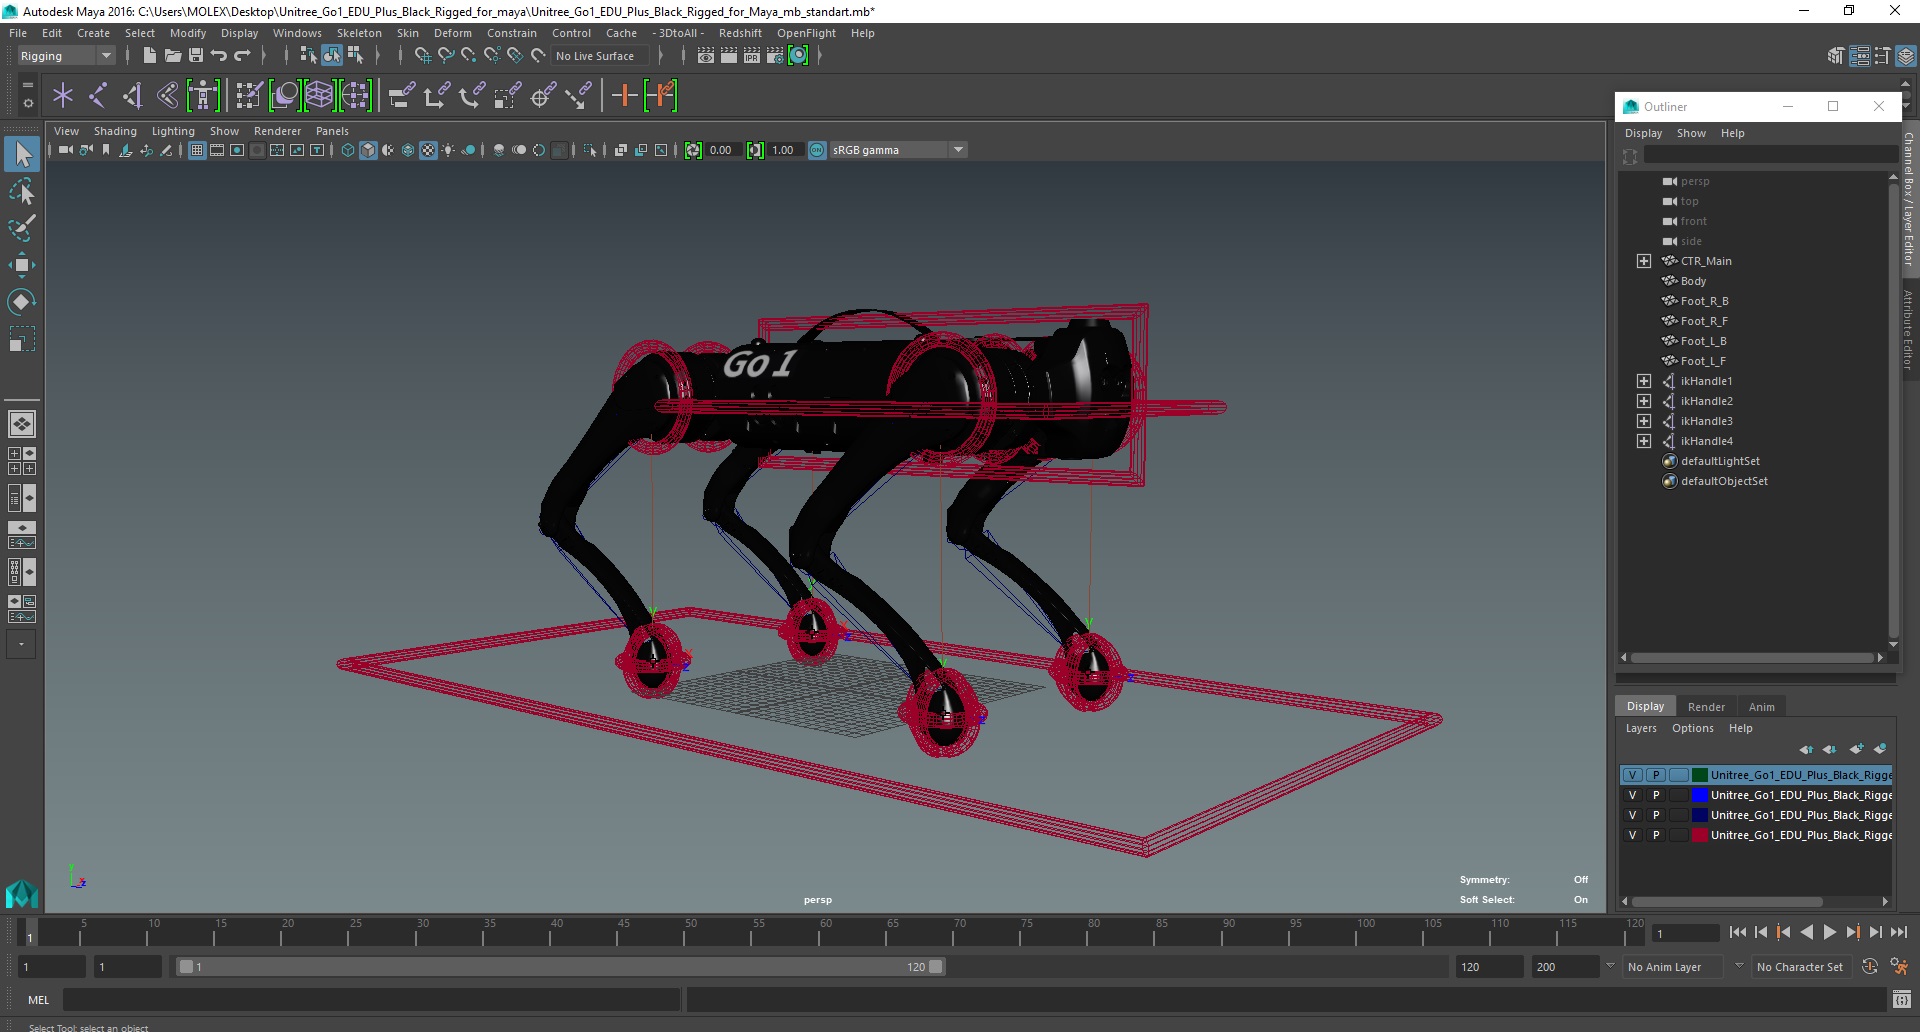Step to next key button
Screen dimensions: 1922x1032
[1853, 932]
